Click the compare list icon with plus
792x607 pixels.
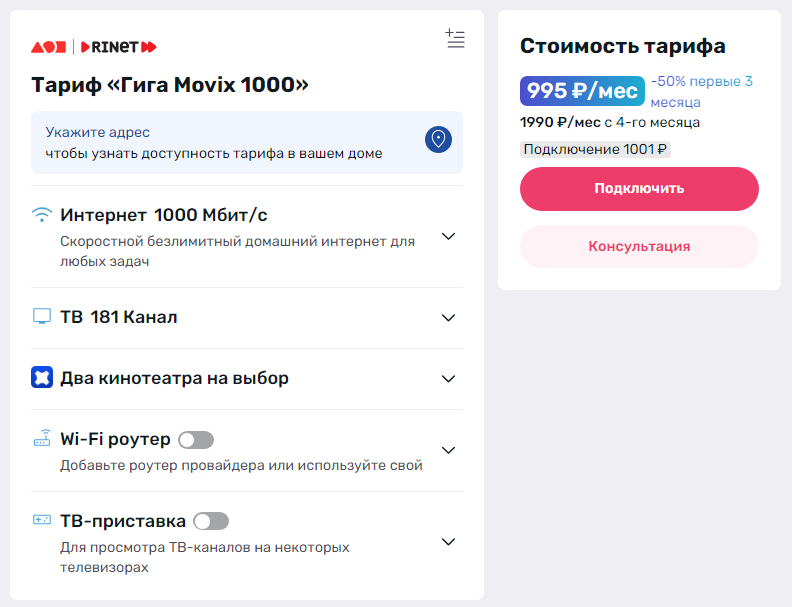coord(455,39)
